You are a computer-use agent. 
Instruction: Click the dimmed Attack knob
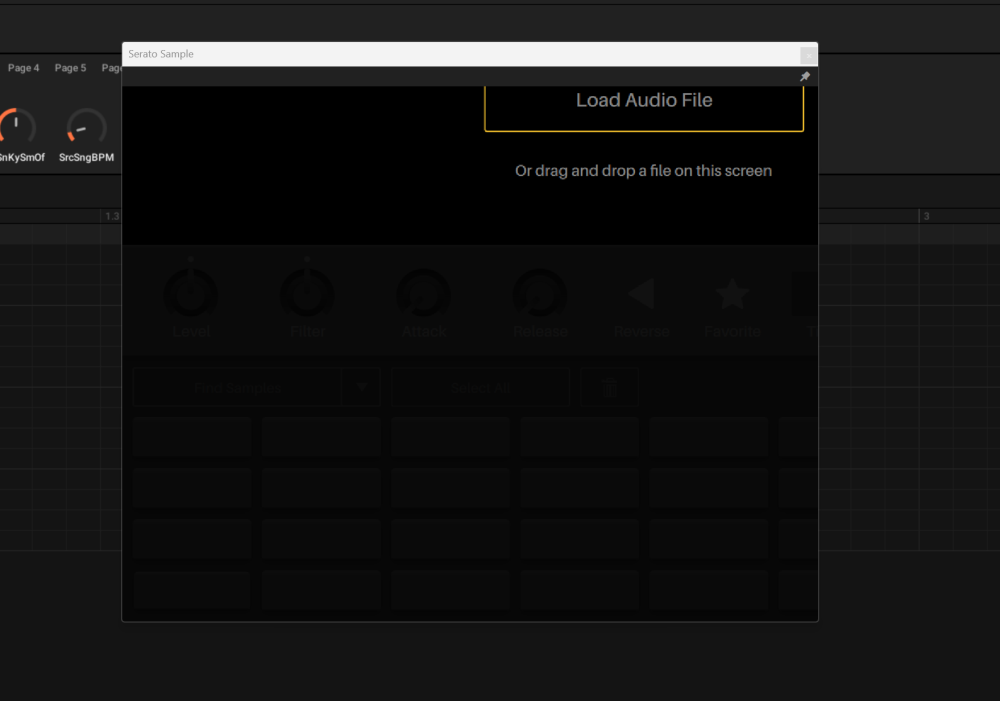click(x=423, y=292)
